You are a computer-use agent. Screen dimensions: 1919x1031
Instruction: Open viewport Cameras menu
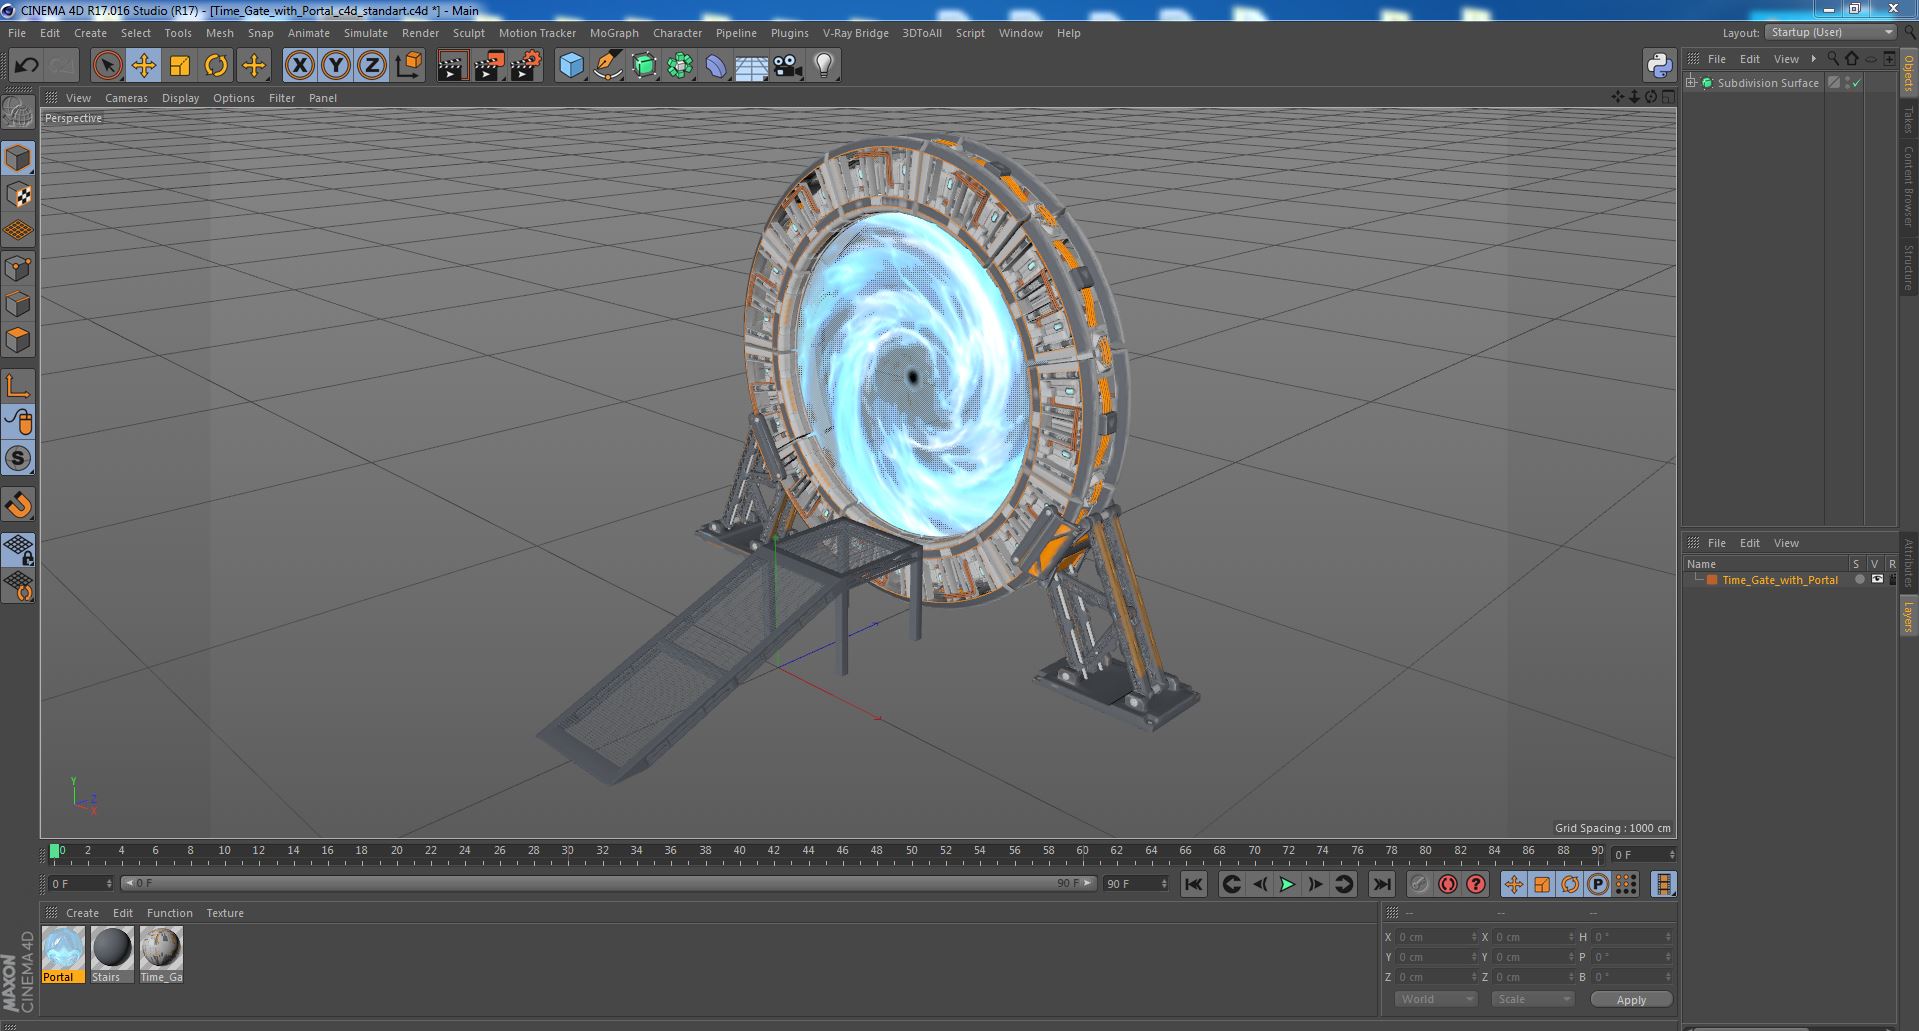click(x=126, y=98)
